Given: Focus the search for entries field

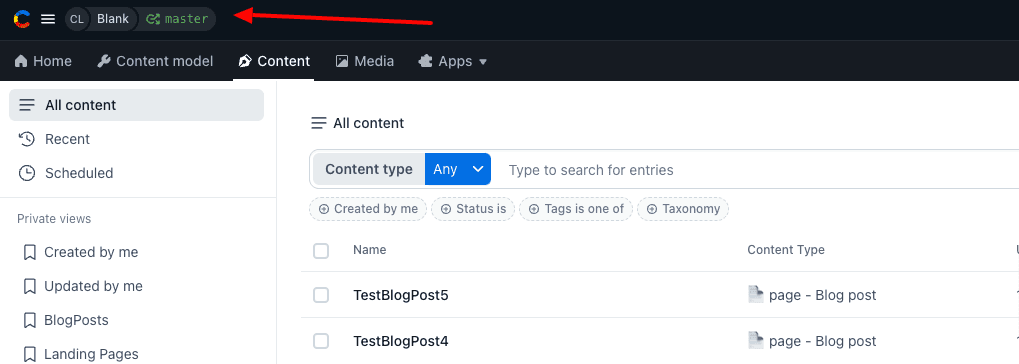Looking at the screenshot, I should [754, 170].
